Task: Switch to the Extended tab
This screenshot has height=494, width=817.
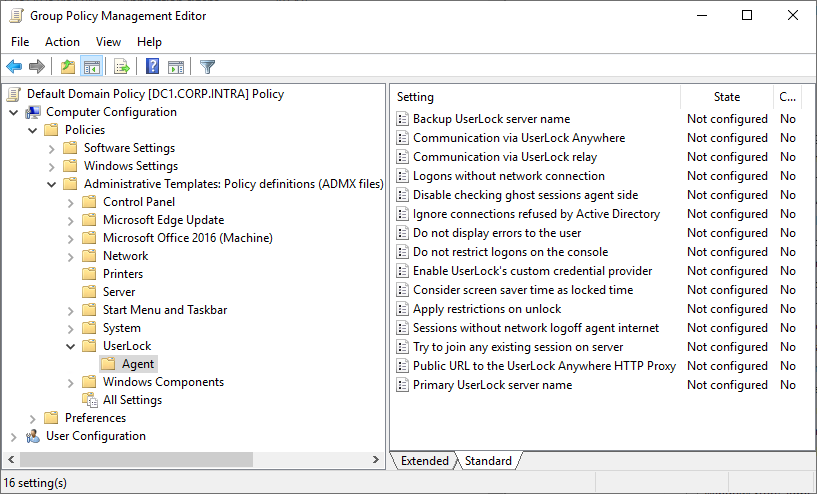Action: 424,461
